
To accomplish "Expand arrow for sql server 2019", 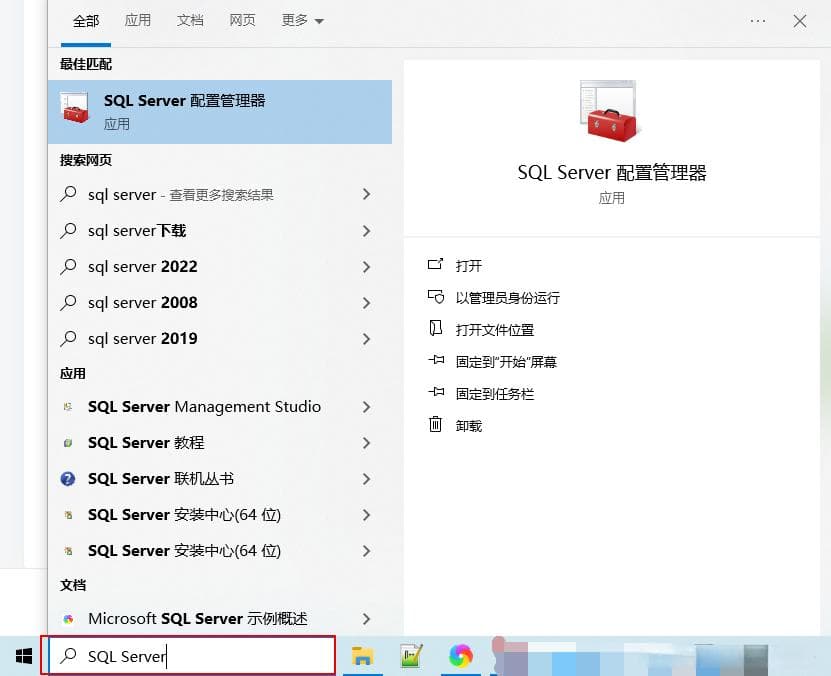I will tap(366, 339).
